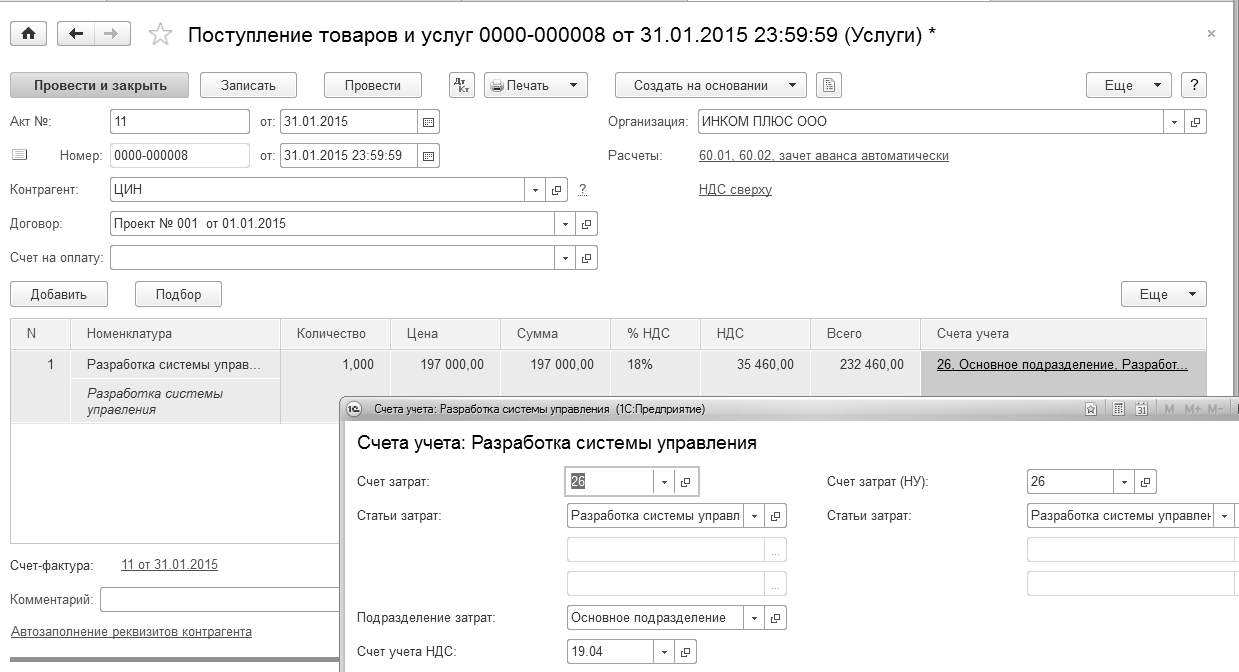
Task: Open the calculator icon in popup title bar
Action: point(1119,409)
